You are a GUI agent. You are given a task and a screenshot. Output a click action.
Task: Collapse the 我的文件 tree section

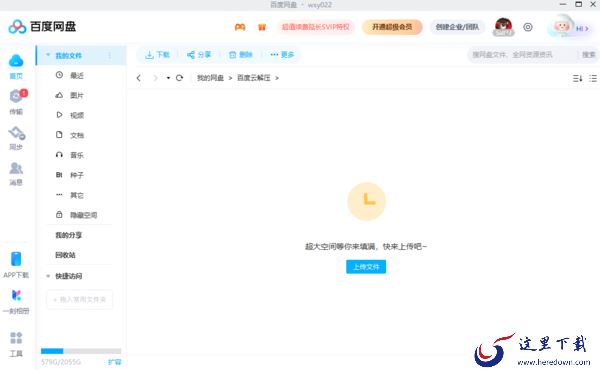(48, 55)
